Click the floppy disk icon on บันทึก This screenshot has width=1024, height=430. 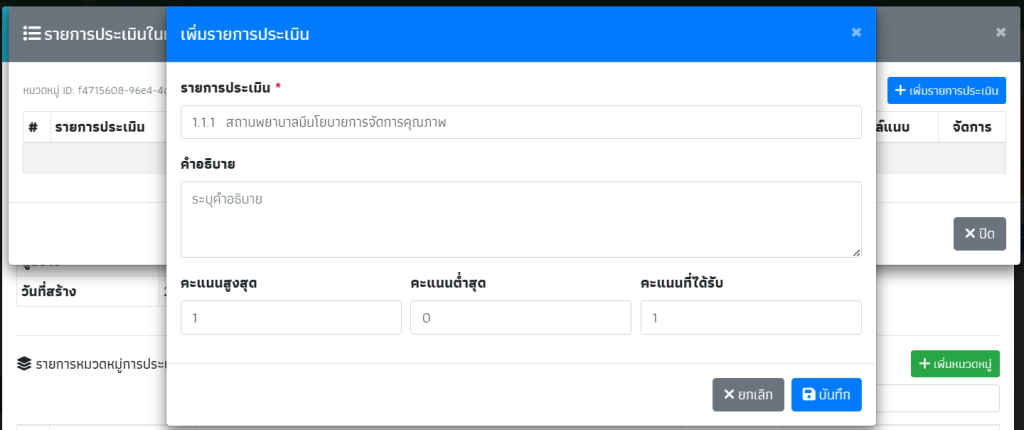pos(808,395)
